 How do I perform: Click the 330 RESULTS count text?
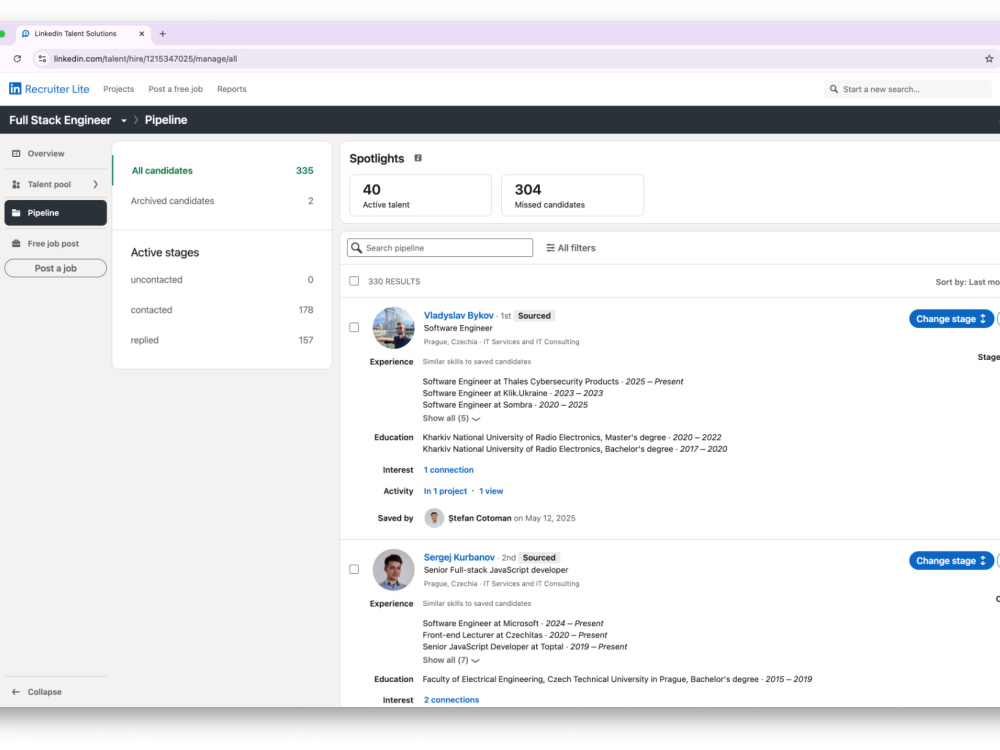click(x=394, y=281)
